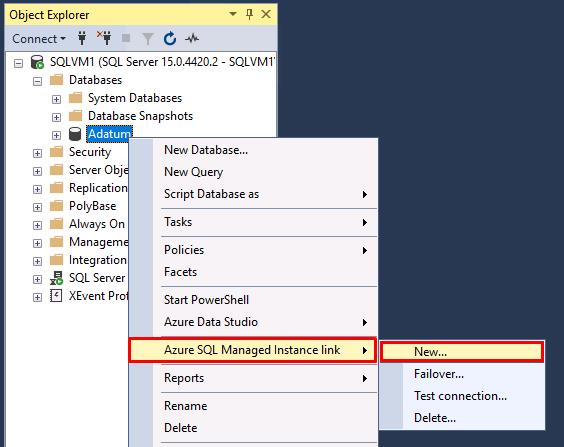
Task: Click the pin auto-hide icon in Object Explorer
Action: pos(249,14)
